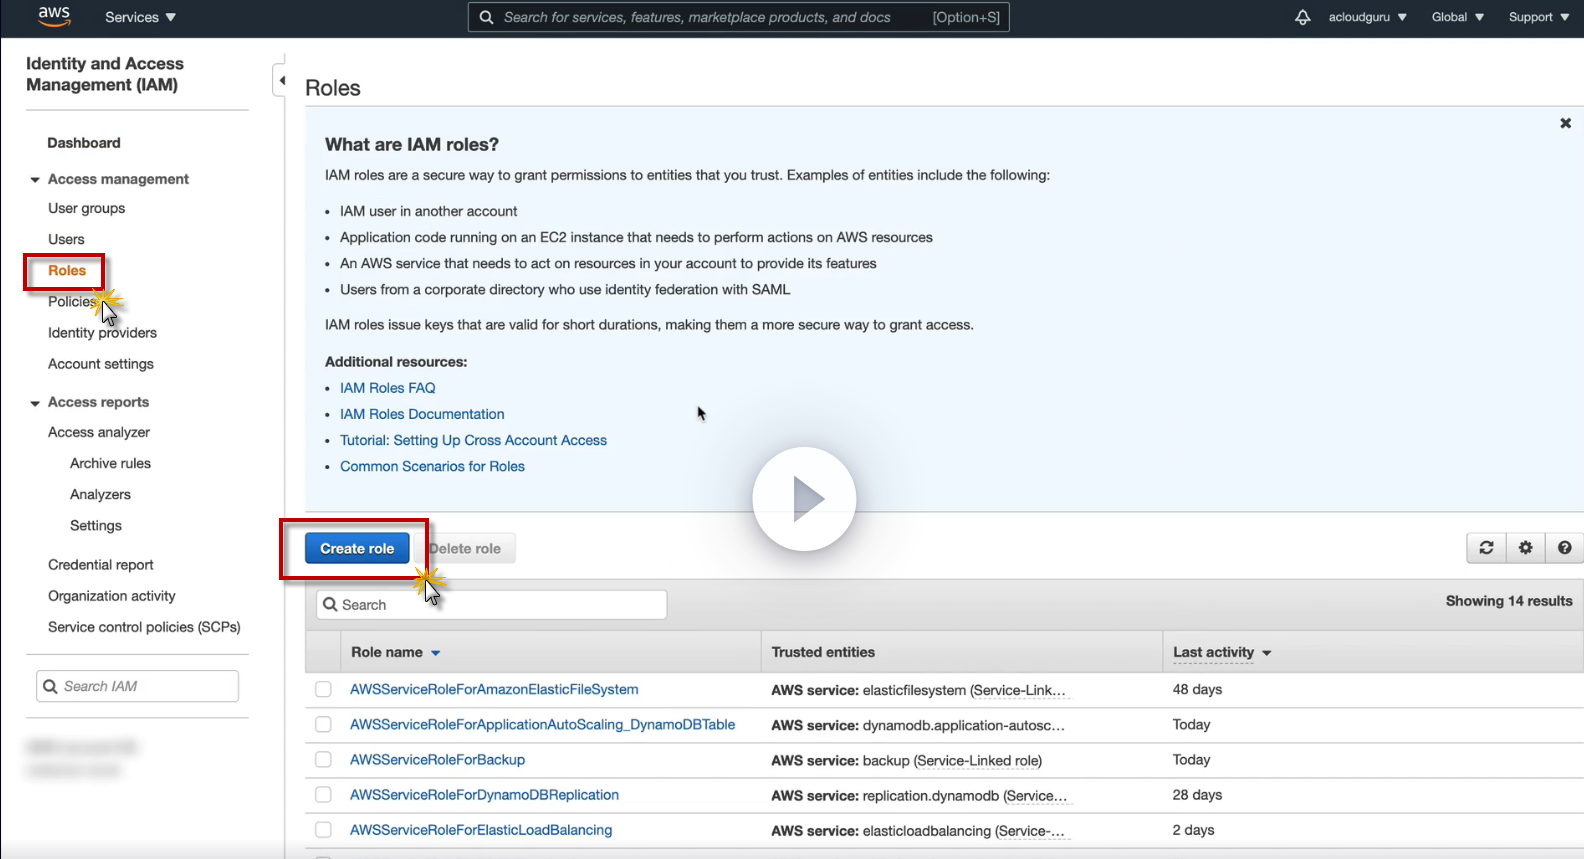Click the AWS logo home icon

tap(54, 17)
